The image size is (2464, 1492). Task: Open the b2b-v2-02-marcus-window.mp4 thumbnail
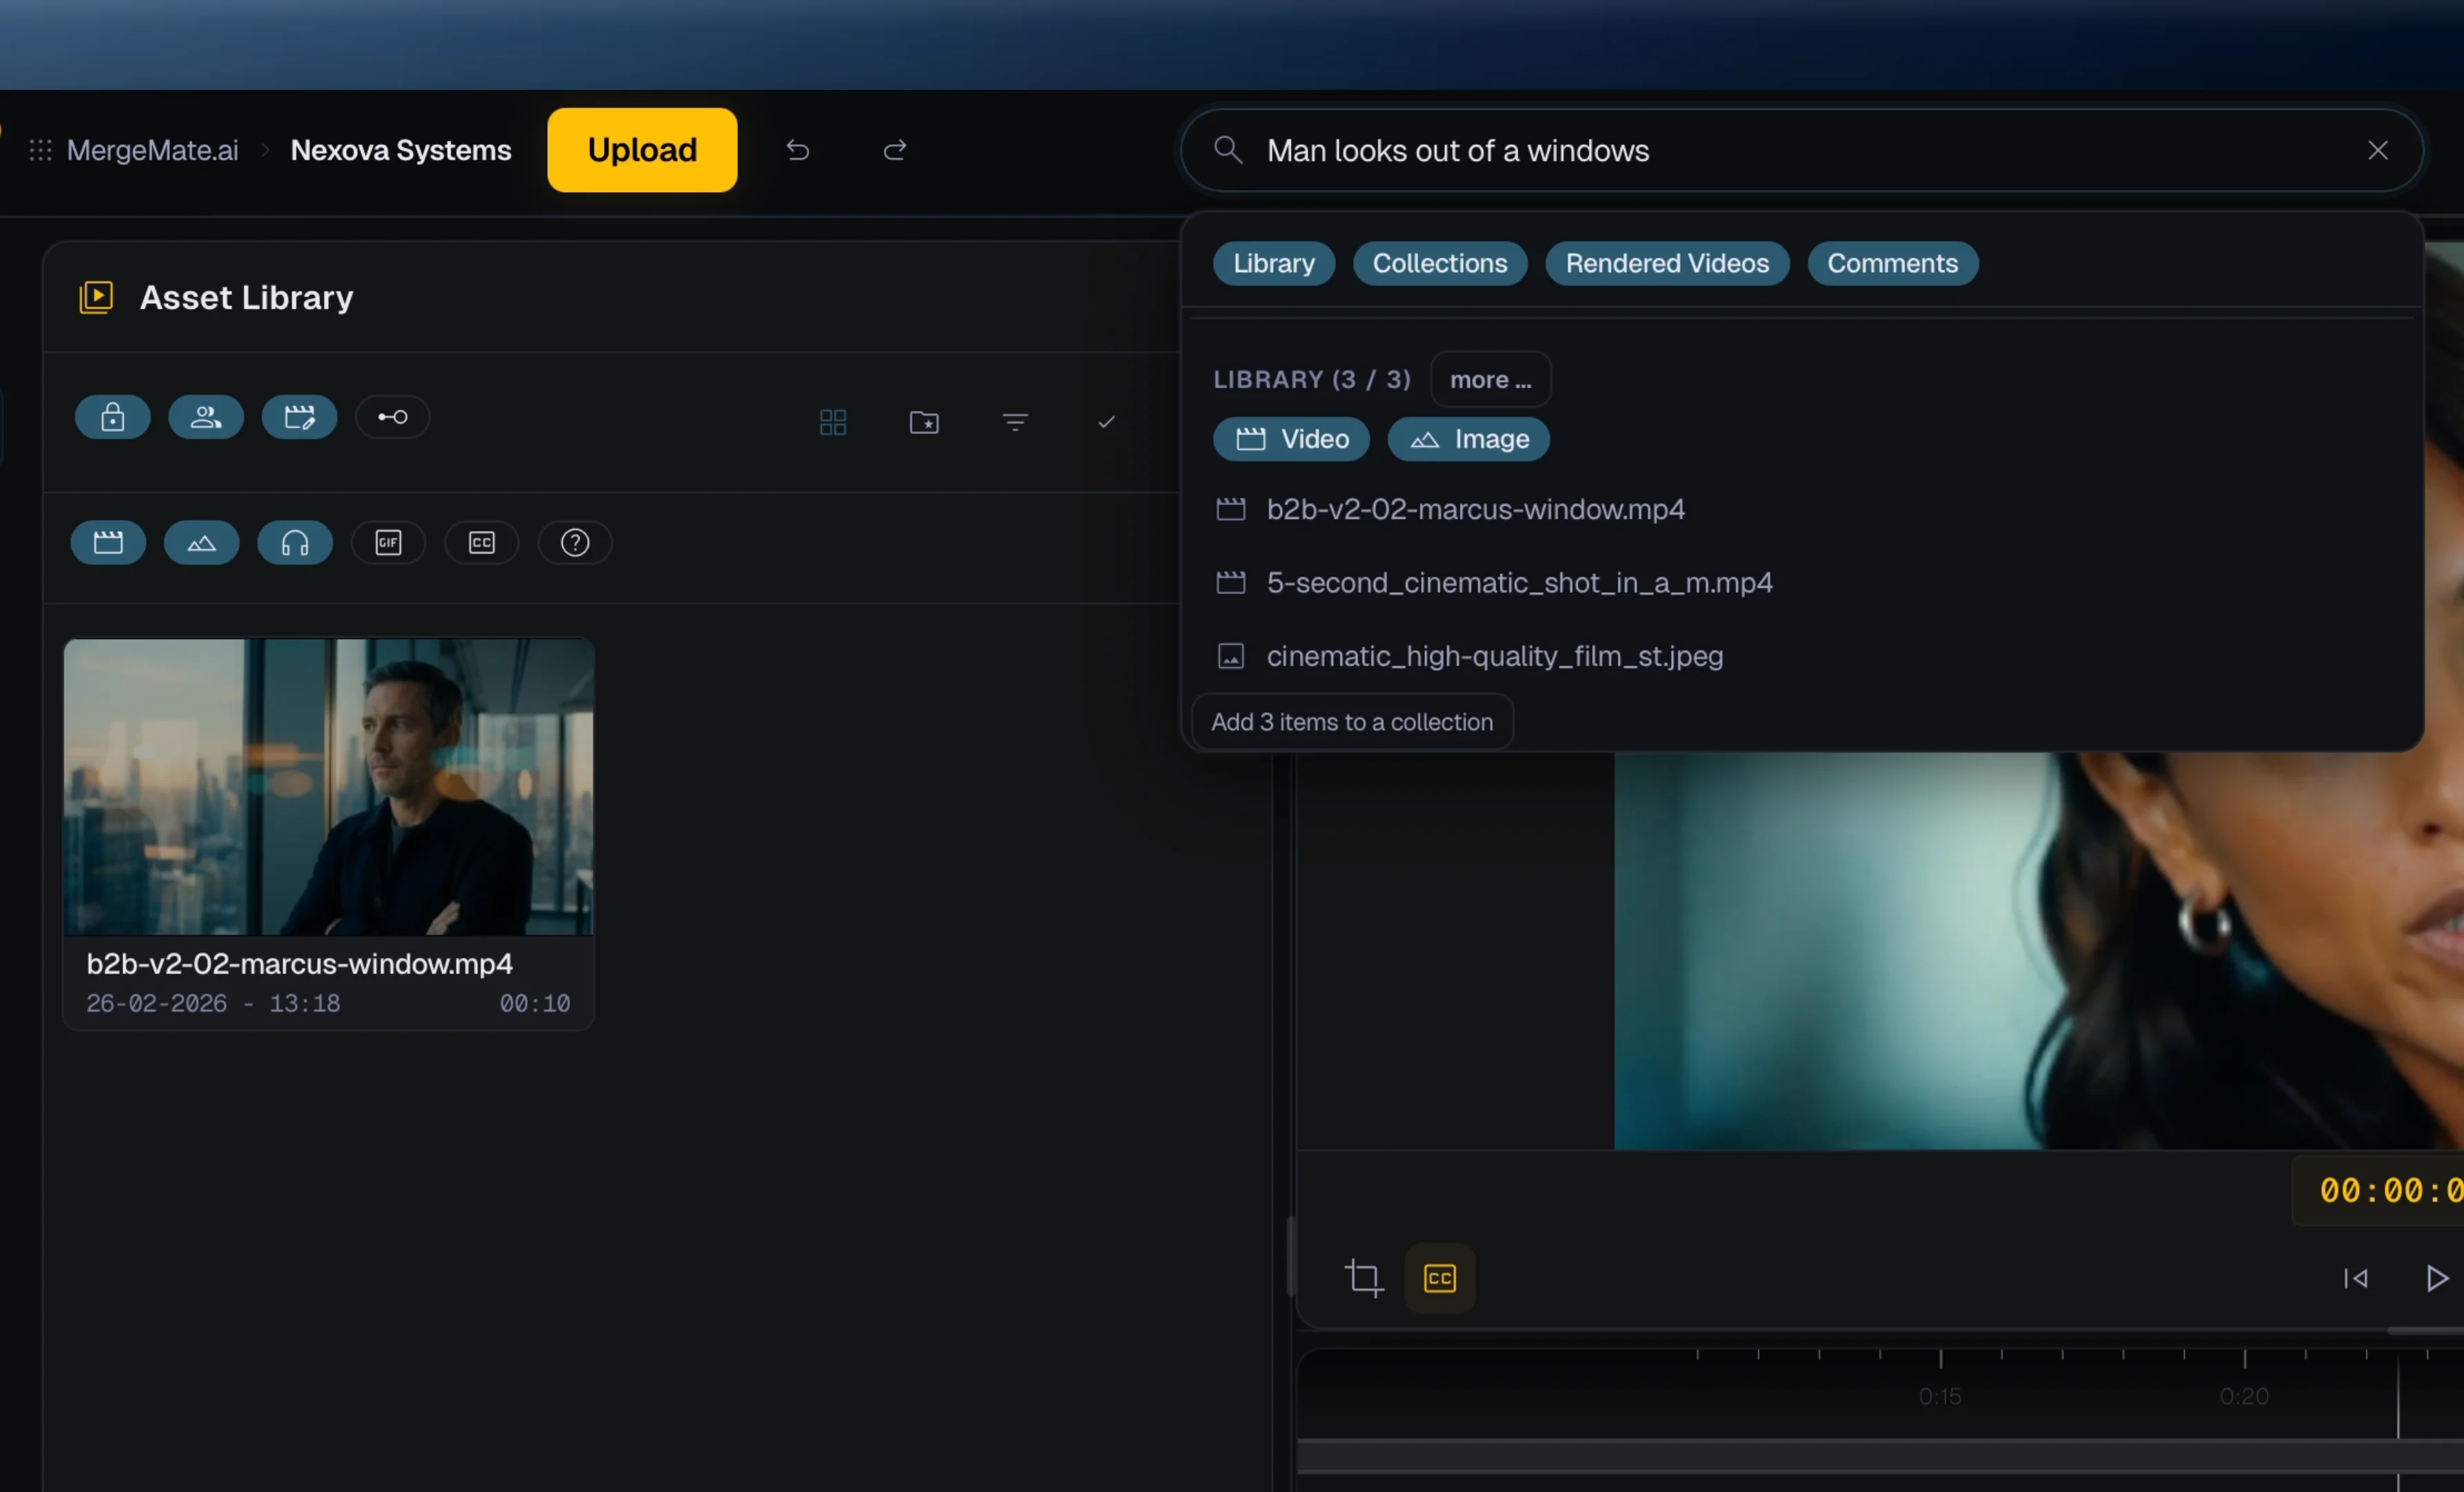tap(327, 786)
